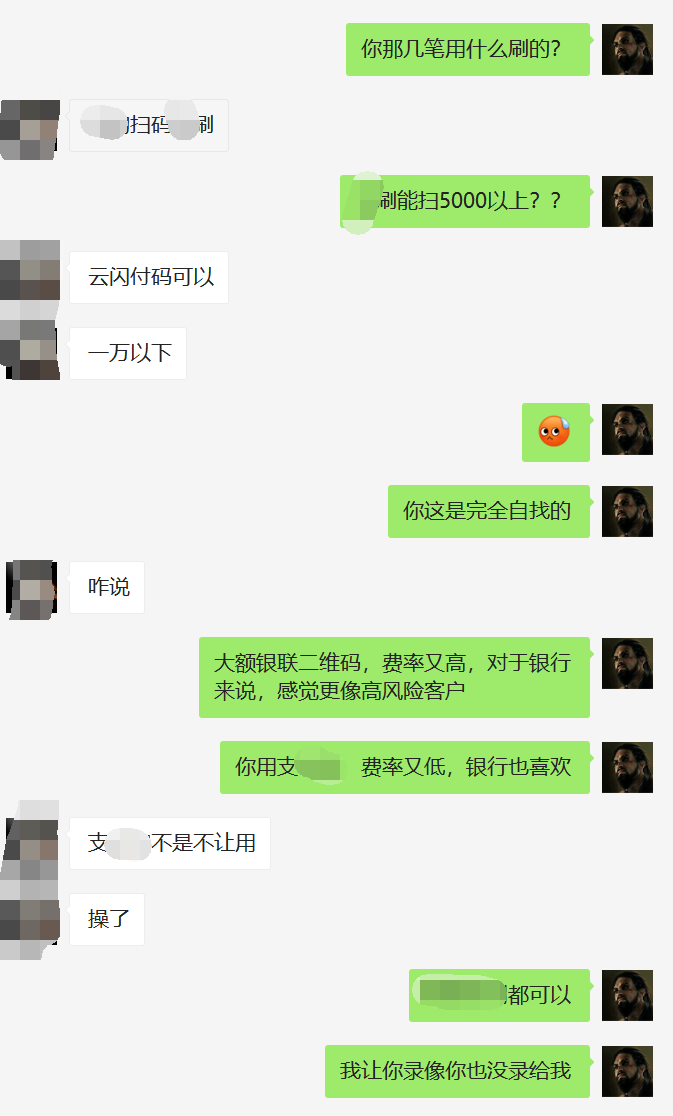
Task: Click the message starting "大额银联二维码"
Action: click(394, 677)
